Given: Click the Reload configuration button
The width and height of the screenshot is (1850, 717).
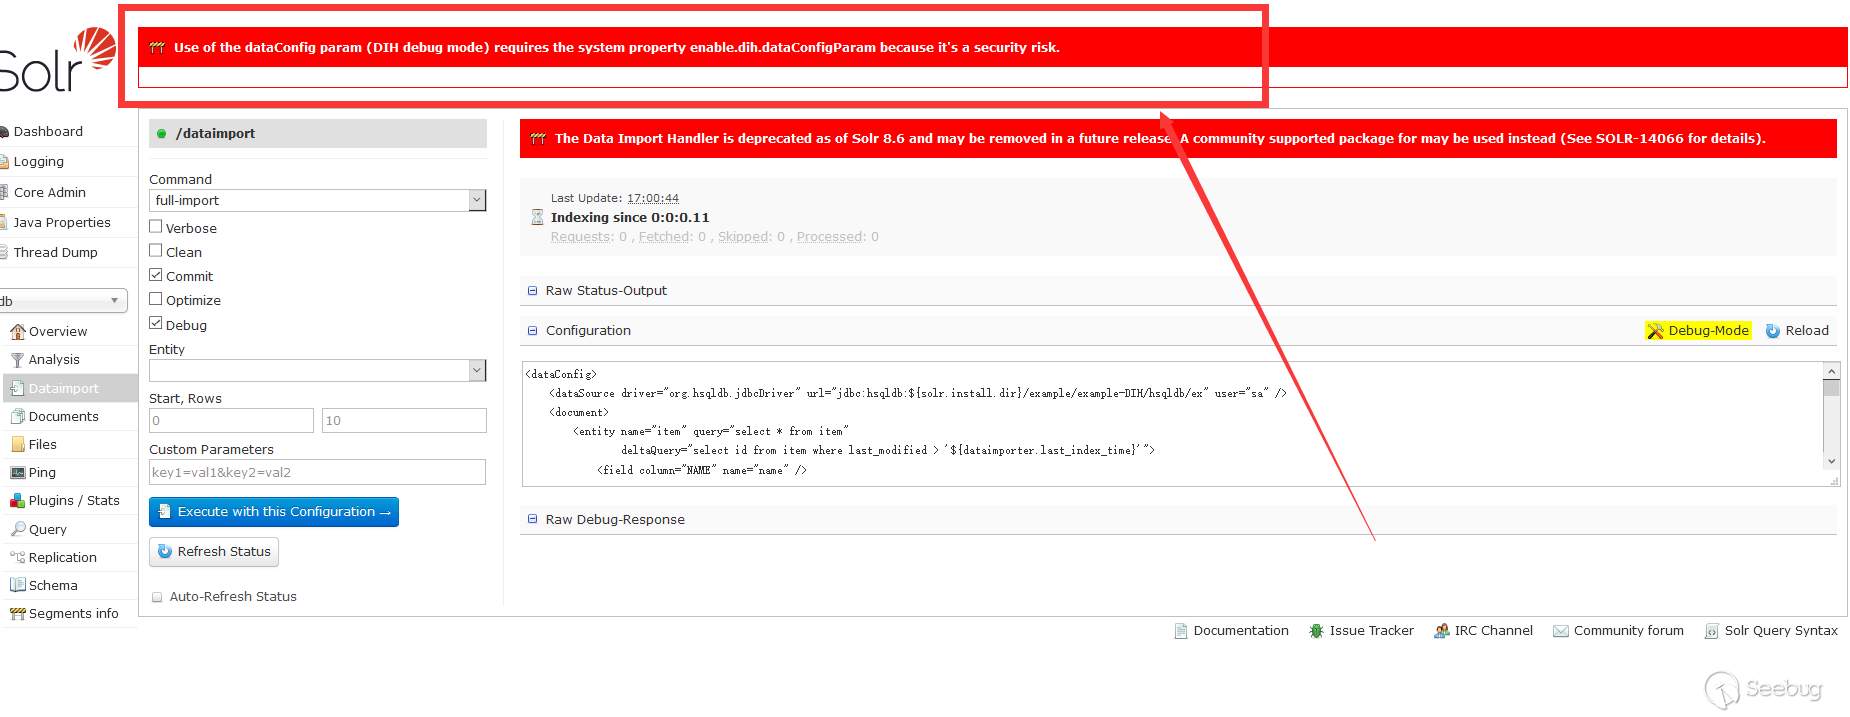Looking at the screenshot, I should 1797,331.
